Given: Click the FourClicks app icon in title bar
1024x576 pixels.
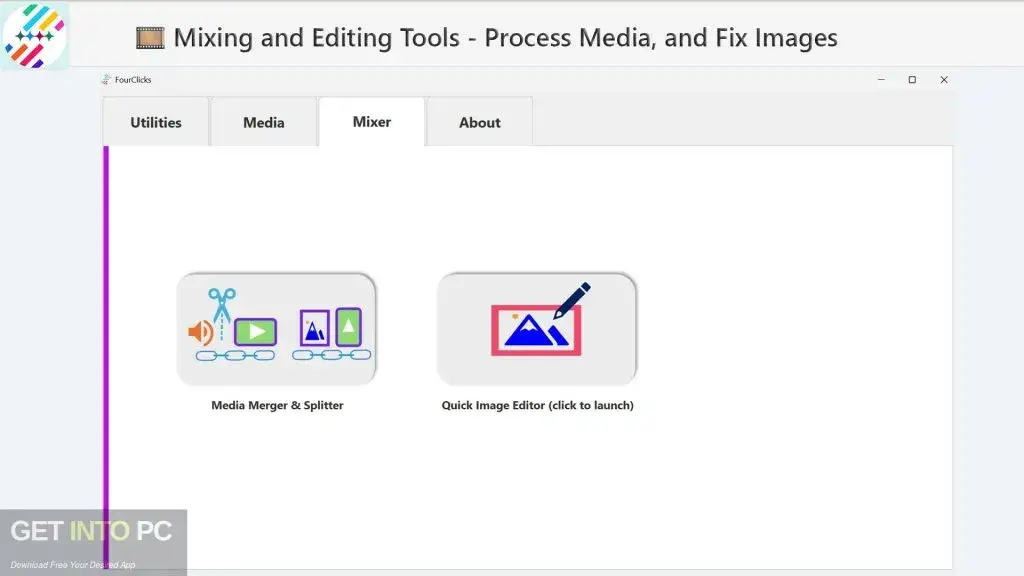Looking at the screenshot, I should 106,80.
